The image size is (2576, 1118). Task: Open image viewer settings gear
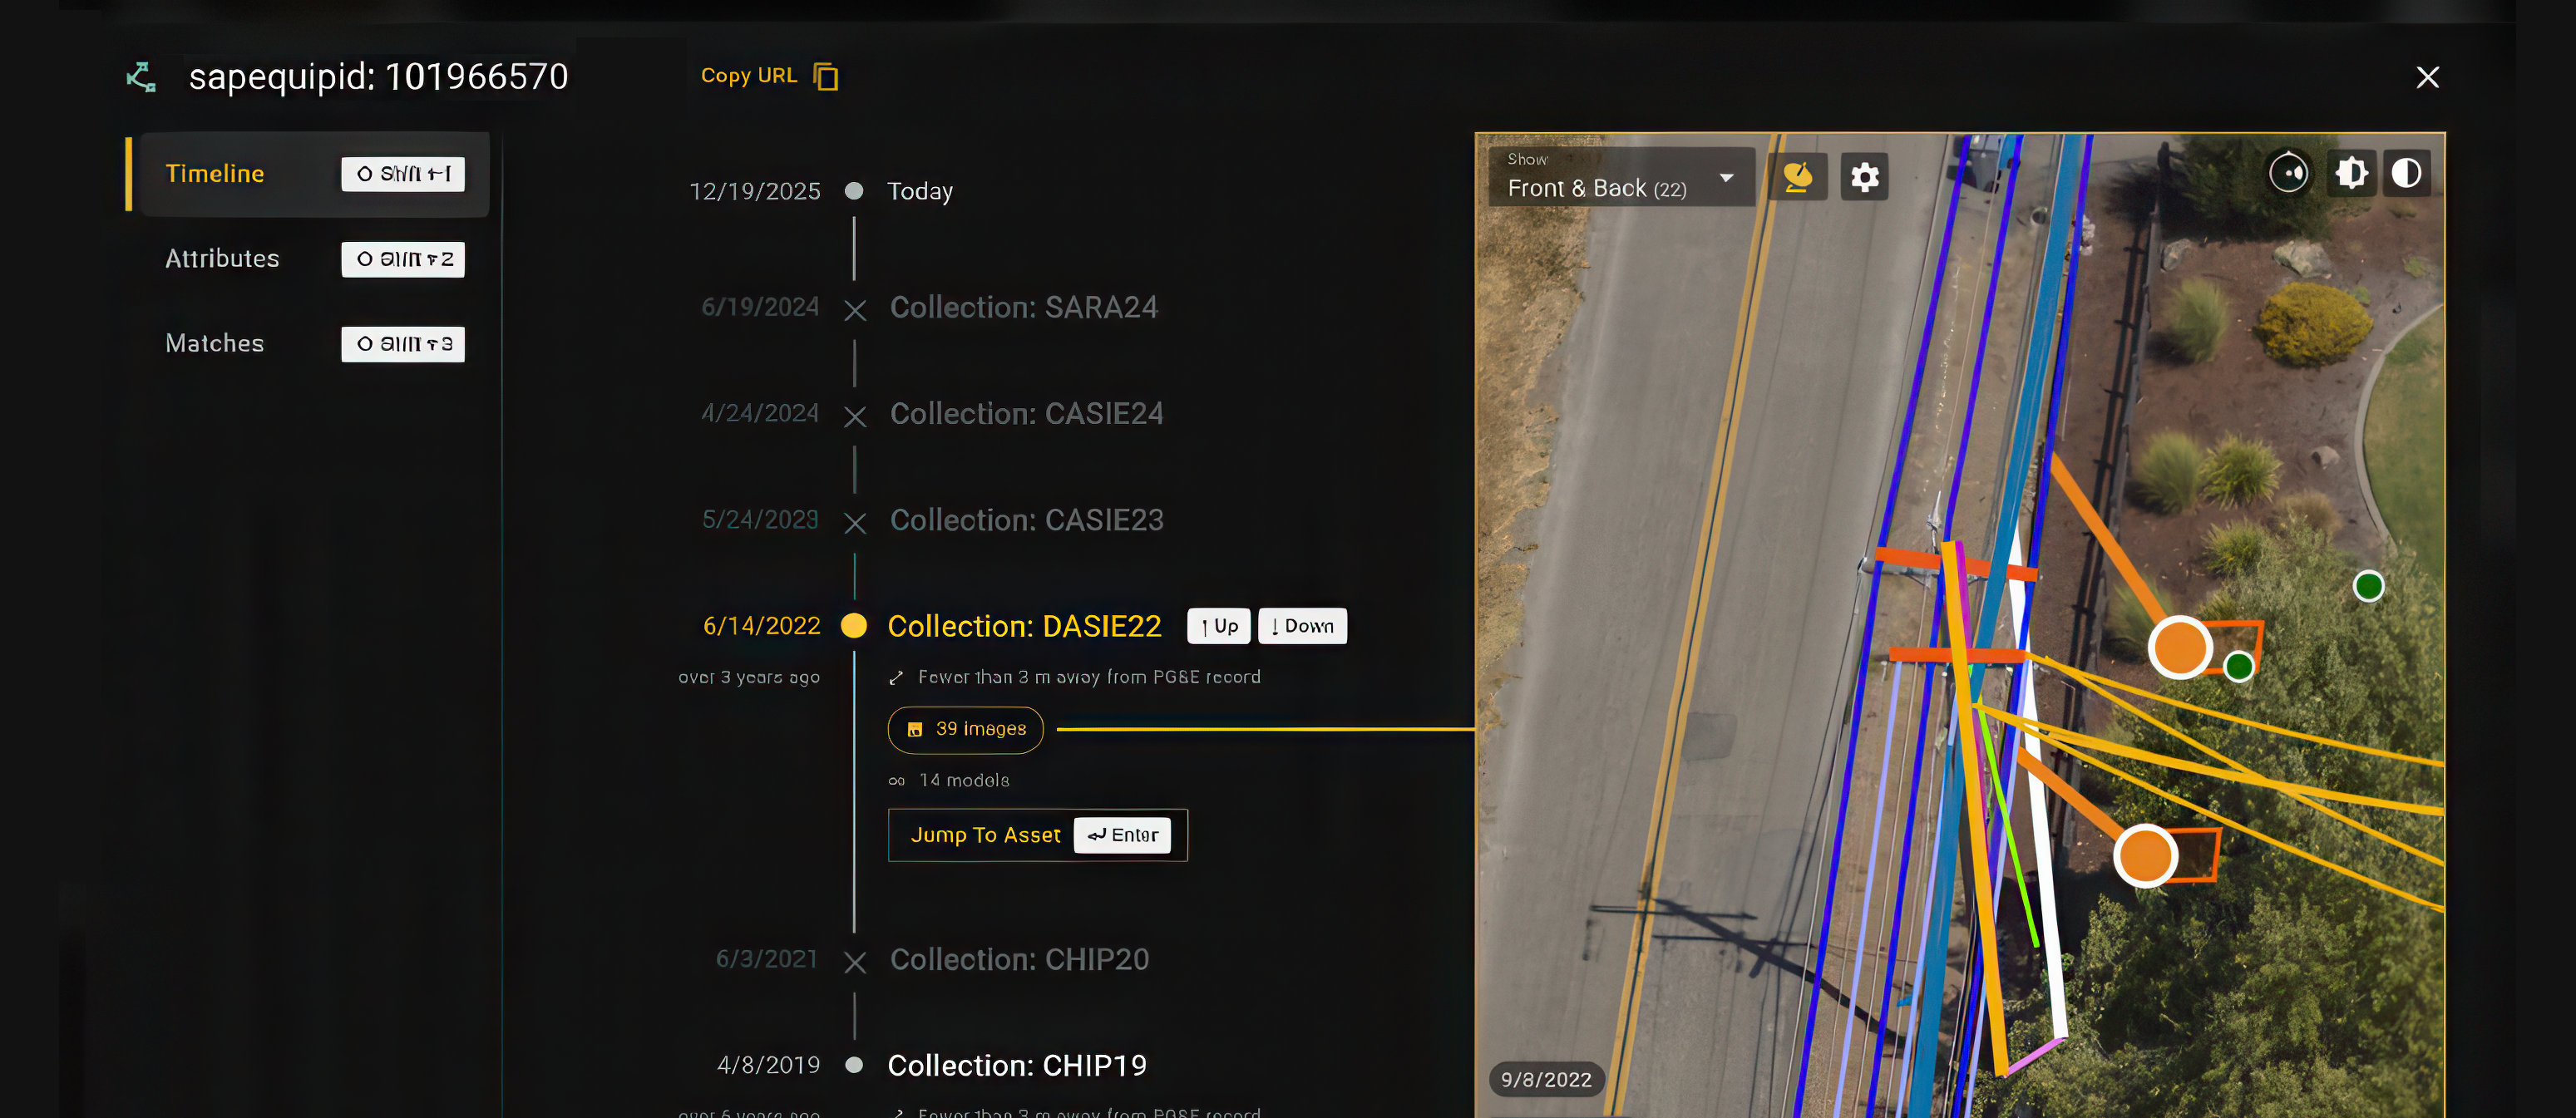coord(1864,177)
